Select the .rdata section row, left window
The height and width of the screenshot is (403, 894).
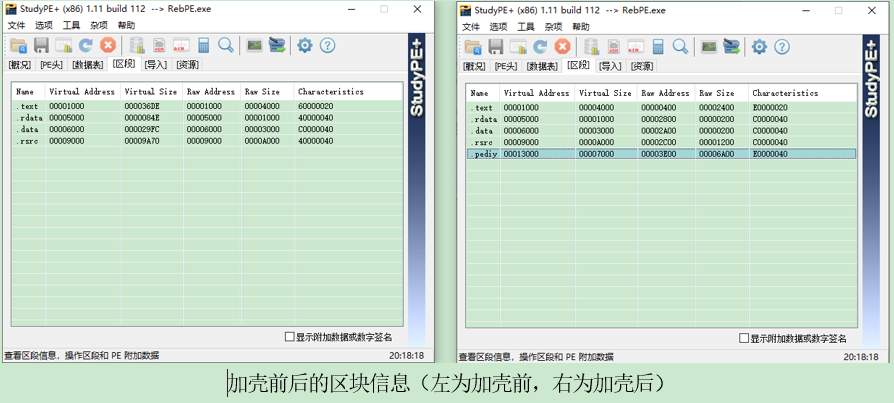pyautogui.click(x=207, y=118)
